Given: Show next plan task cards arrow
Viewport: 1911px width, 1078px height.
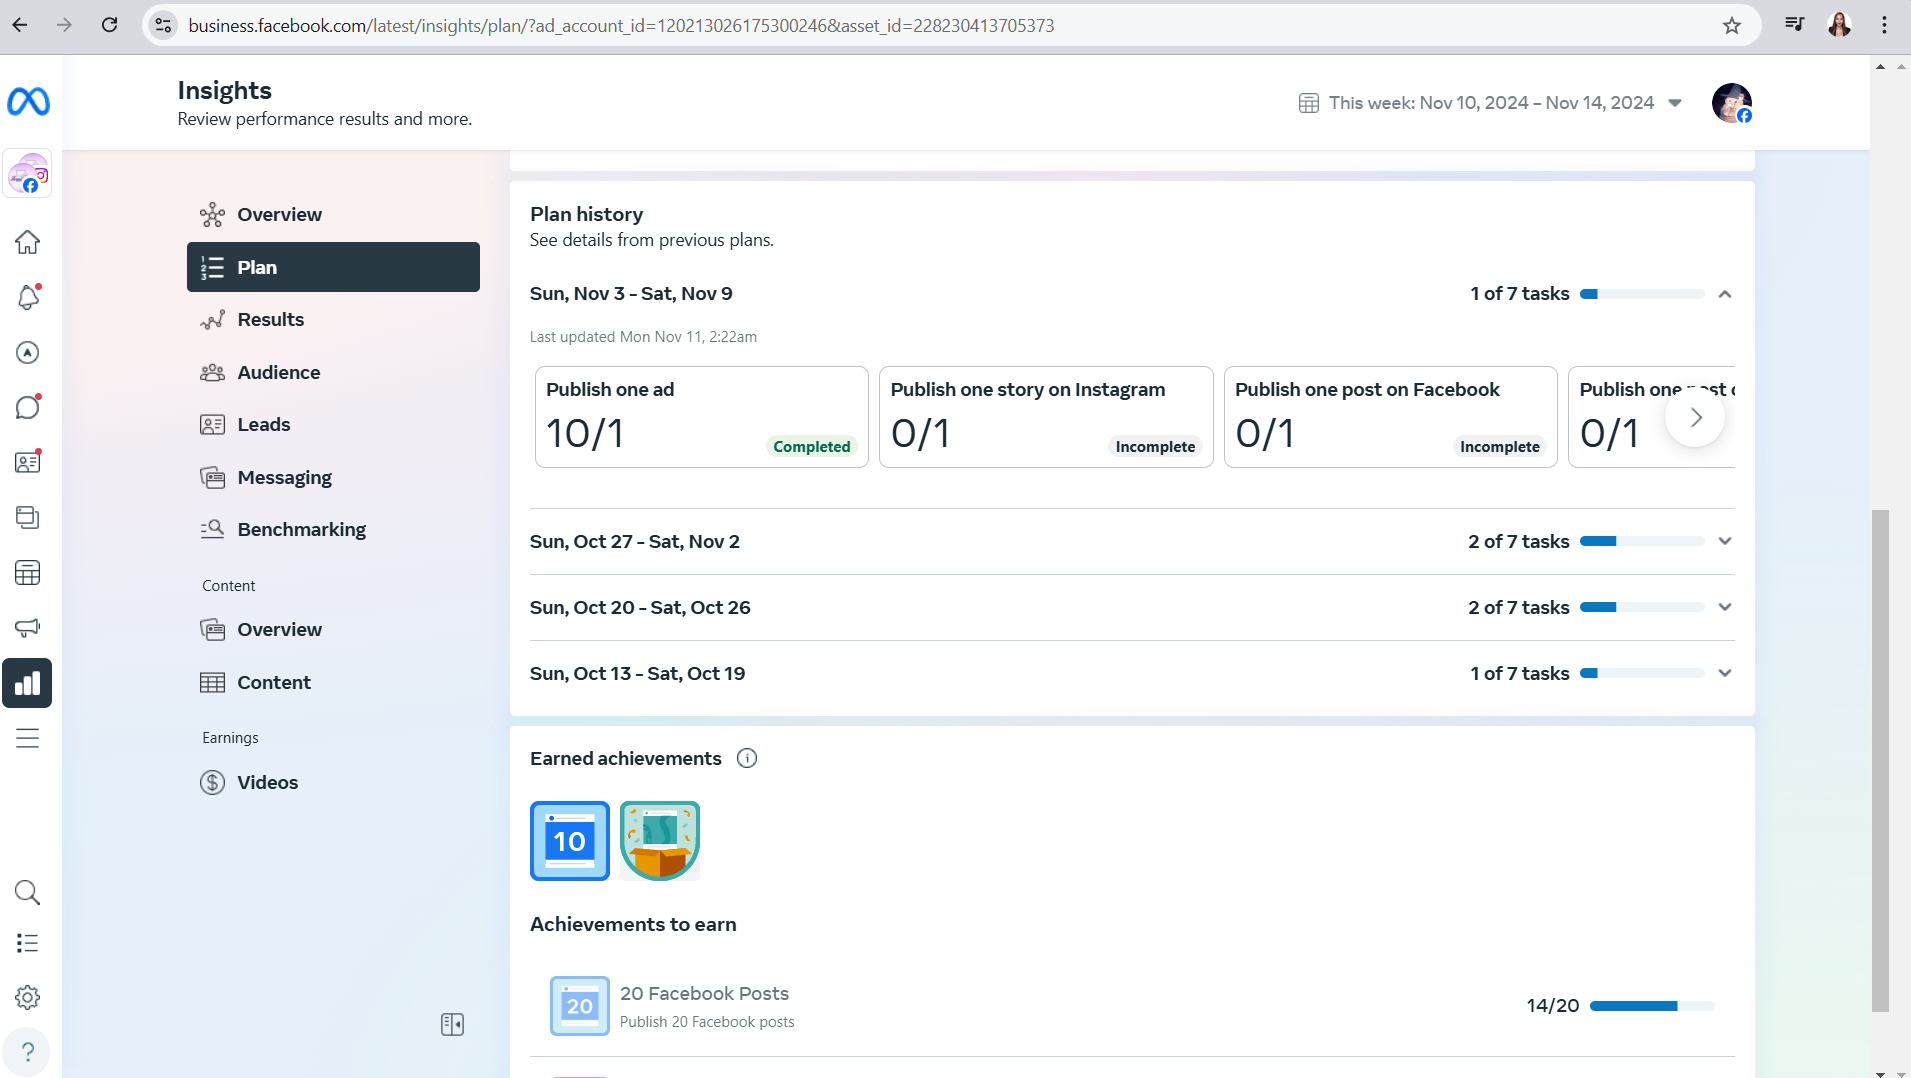Looking at the screenshot, I should (x=1695, y=418).
